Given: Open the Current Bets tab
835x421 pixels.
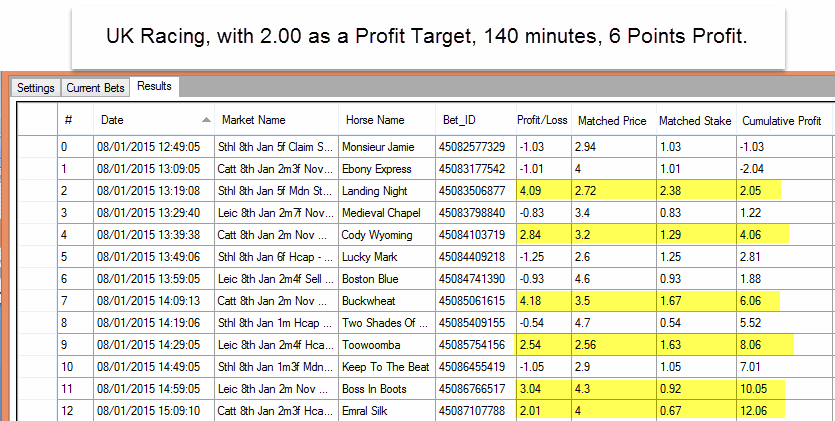Looking at the screenshot, I should [x=98, y=88].
